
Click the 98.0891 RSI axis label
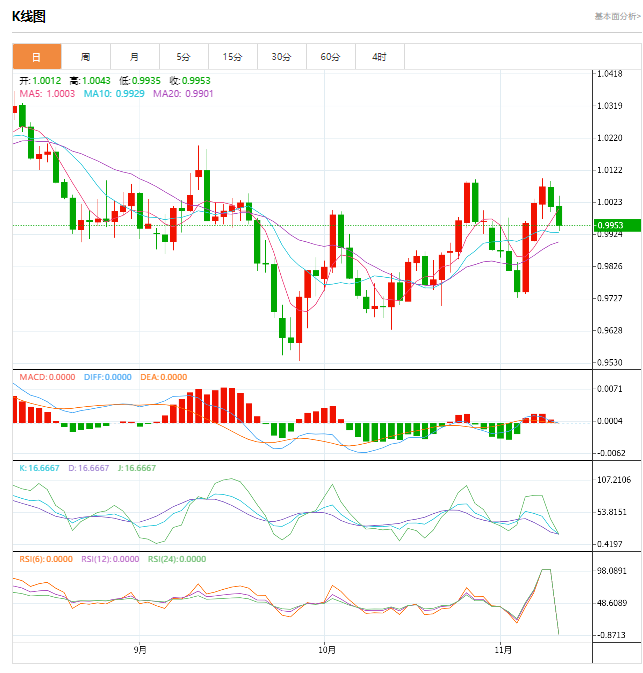(x=612, y=571)
